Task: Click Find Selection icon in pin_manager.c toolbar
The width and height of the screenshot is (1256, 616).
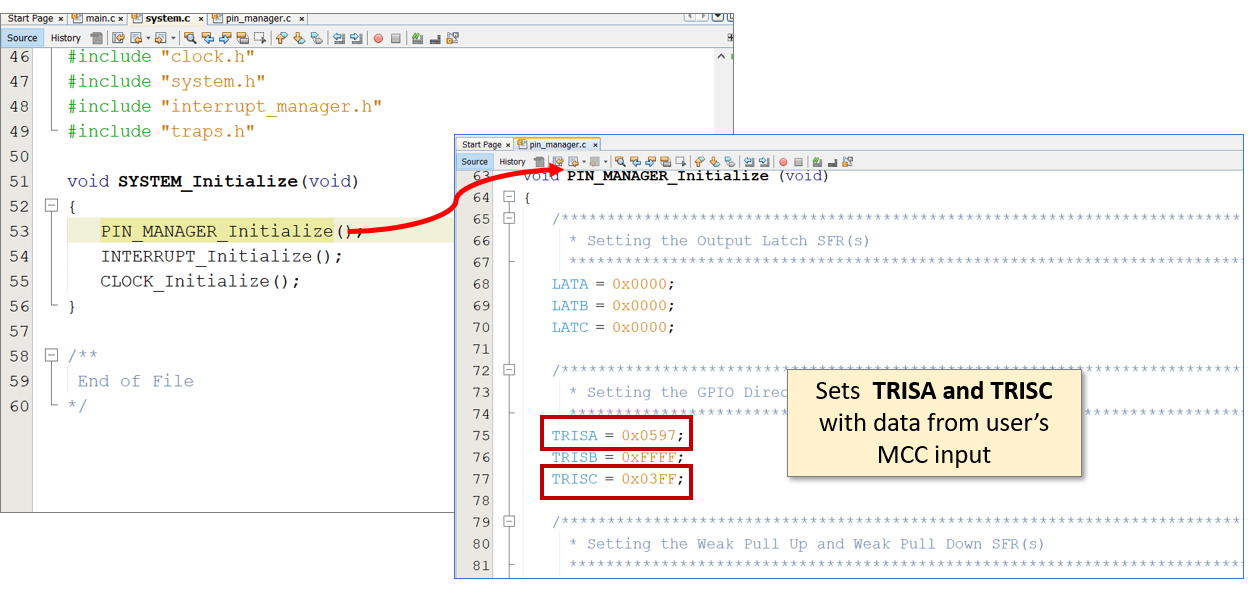Action: pos(620,161)
